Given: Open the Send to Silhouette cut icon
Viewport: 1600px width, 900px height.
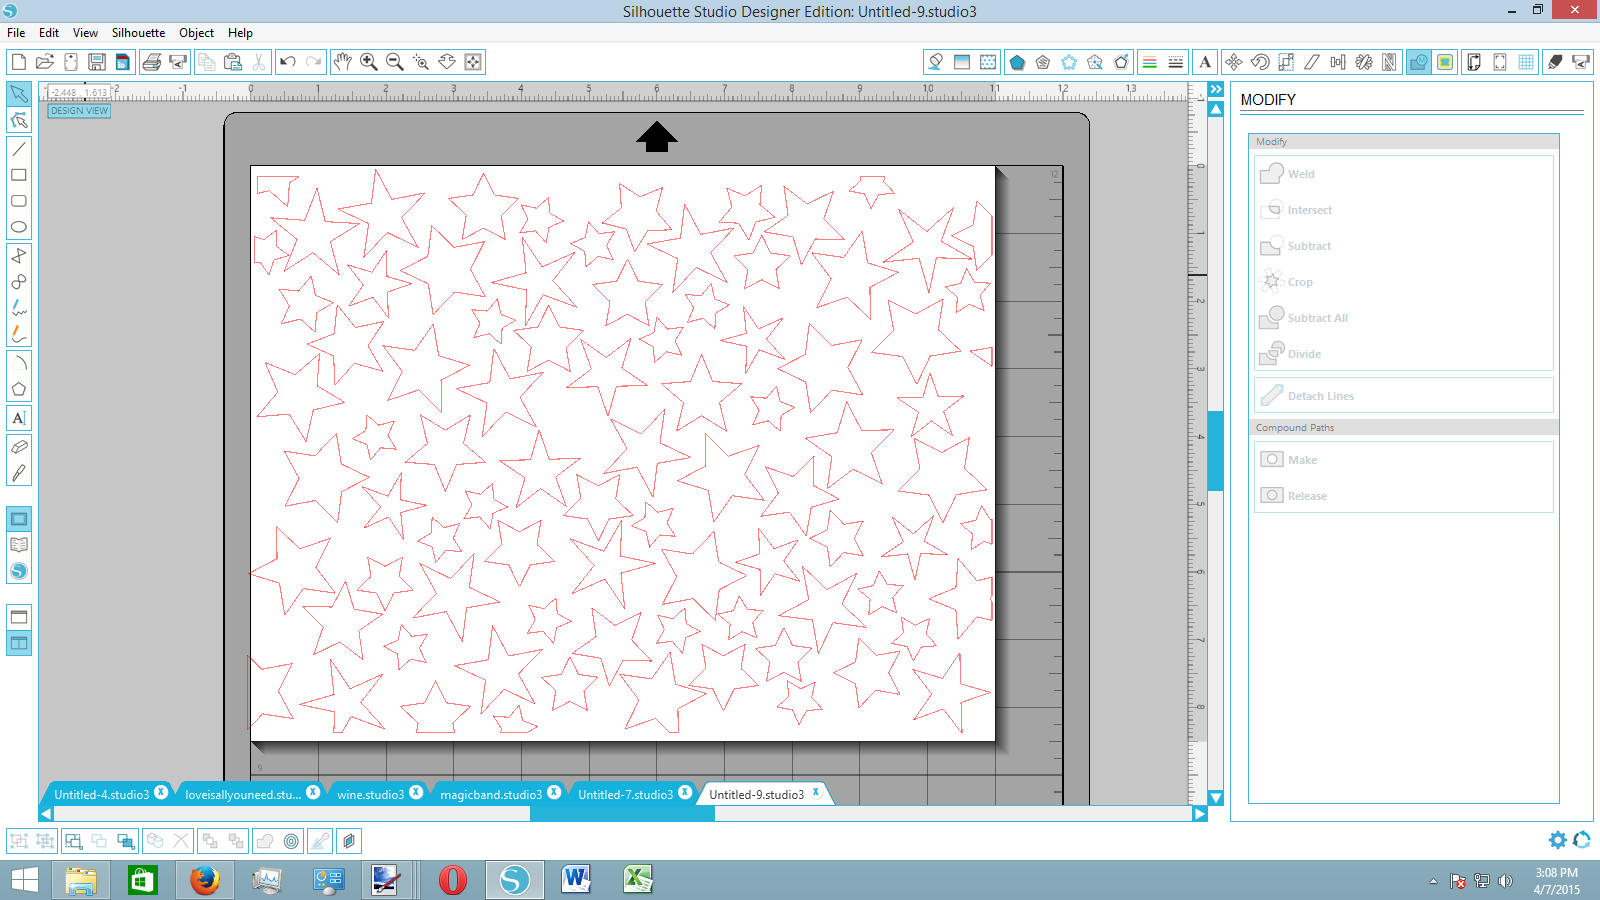Looking at the screenshot, I should click(1581, 62).
